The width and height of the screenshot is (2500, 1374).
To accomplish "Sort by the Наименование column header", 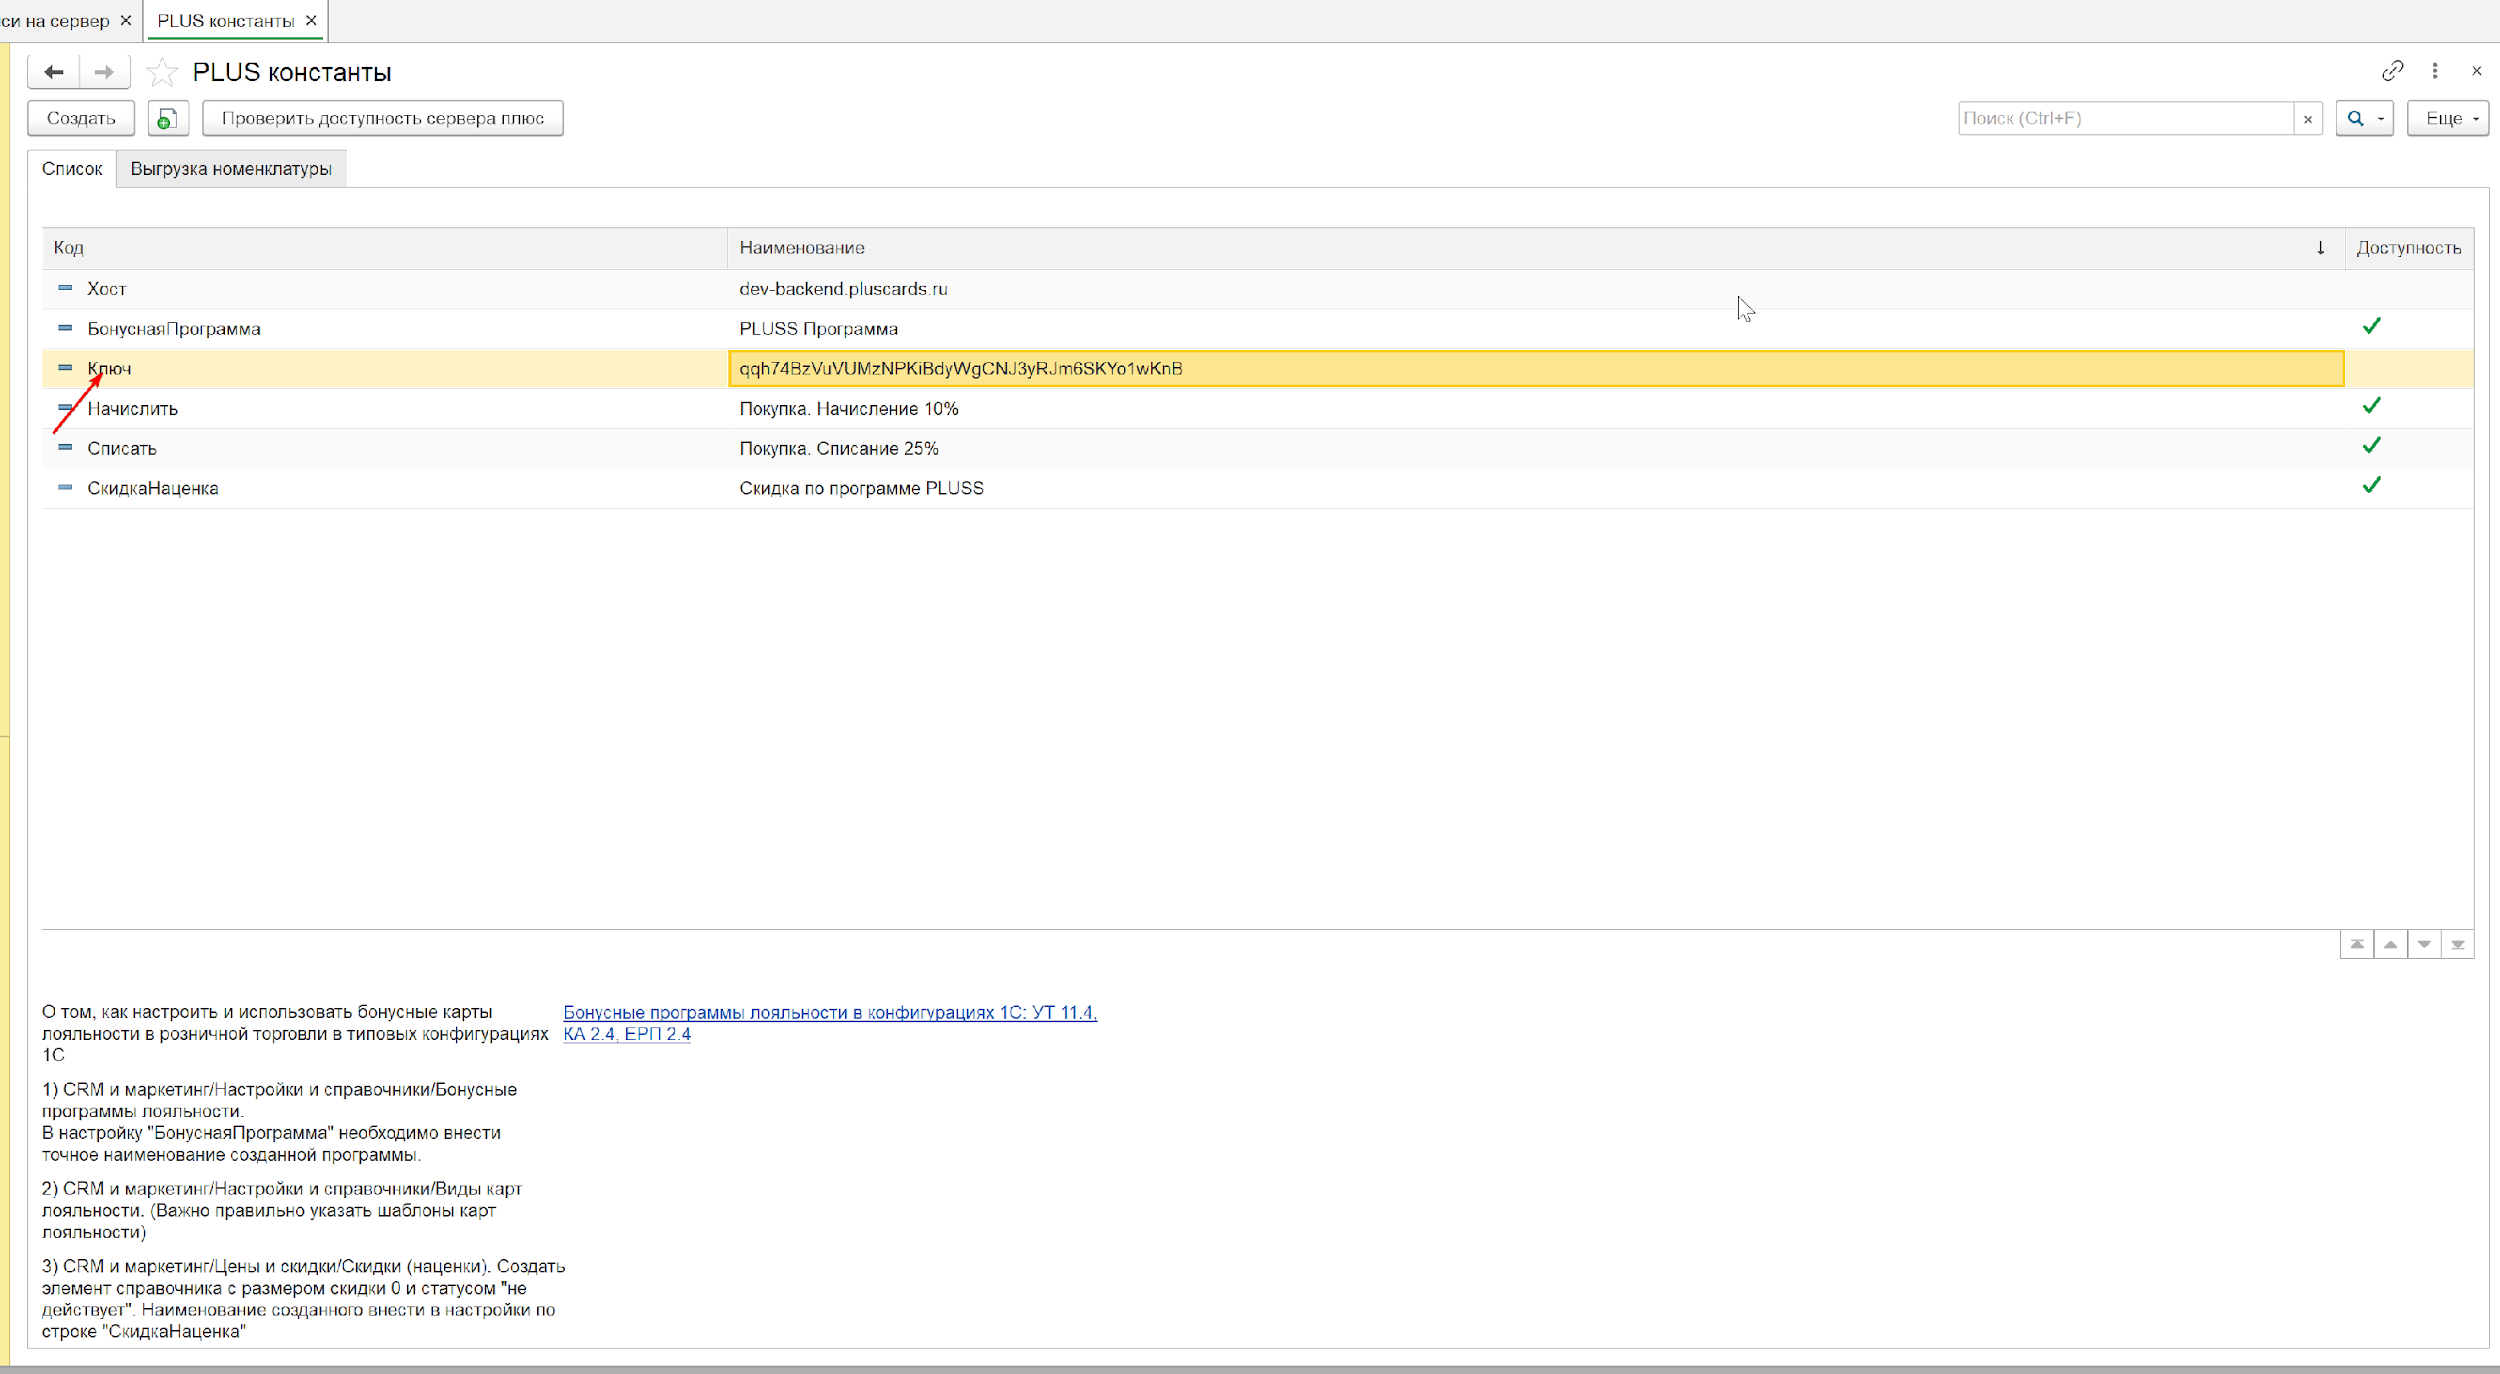I will click(x=802, y=248).
